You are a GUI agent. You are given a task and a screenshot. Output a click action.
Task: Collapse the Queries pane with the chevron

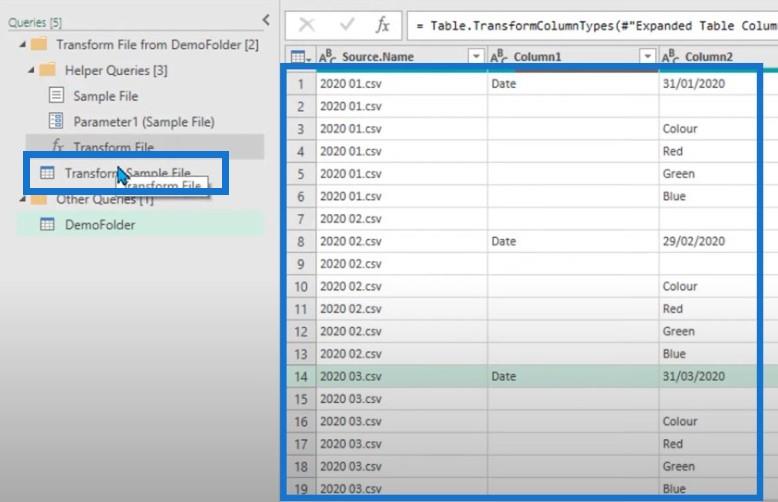click(x=266, y=20)
